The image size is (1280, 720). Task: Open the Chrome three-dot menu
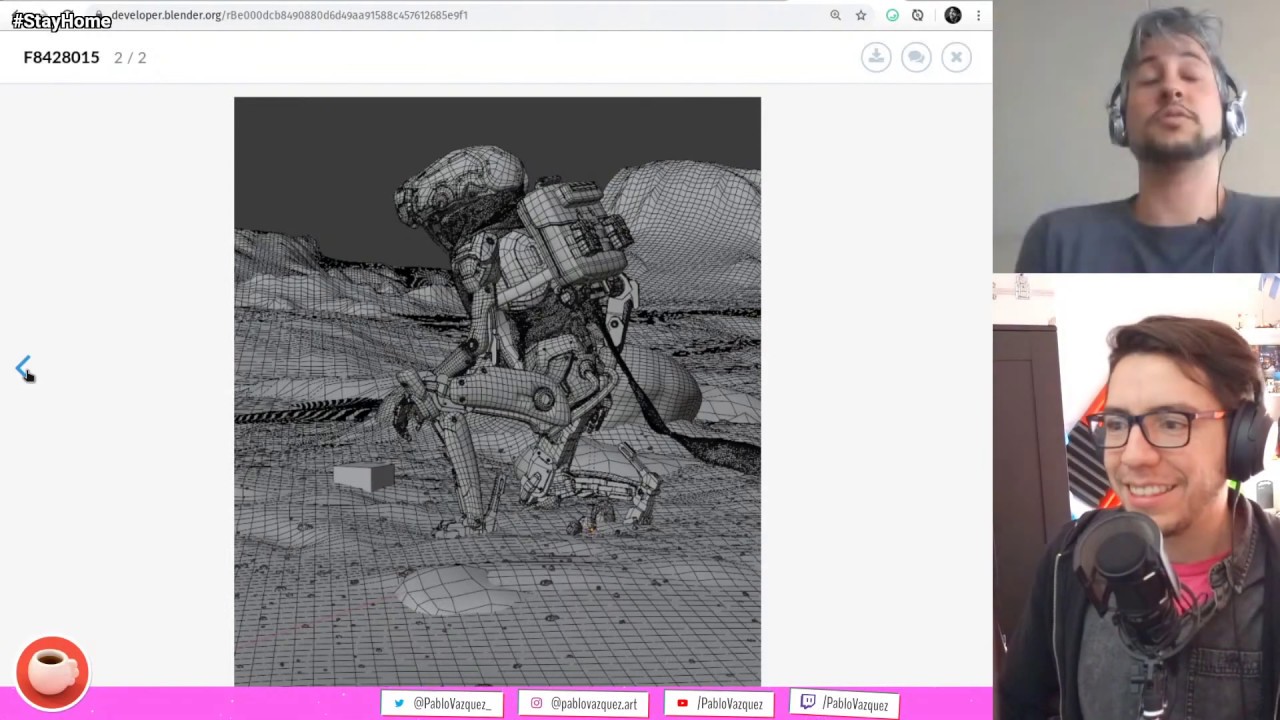[978, 15]
